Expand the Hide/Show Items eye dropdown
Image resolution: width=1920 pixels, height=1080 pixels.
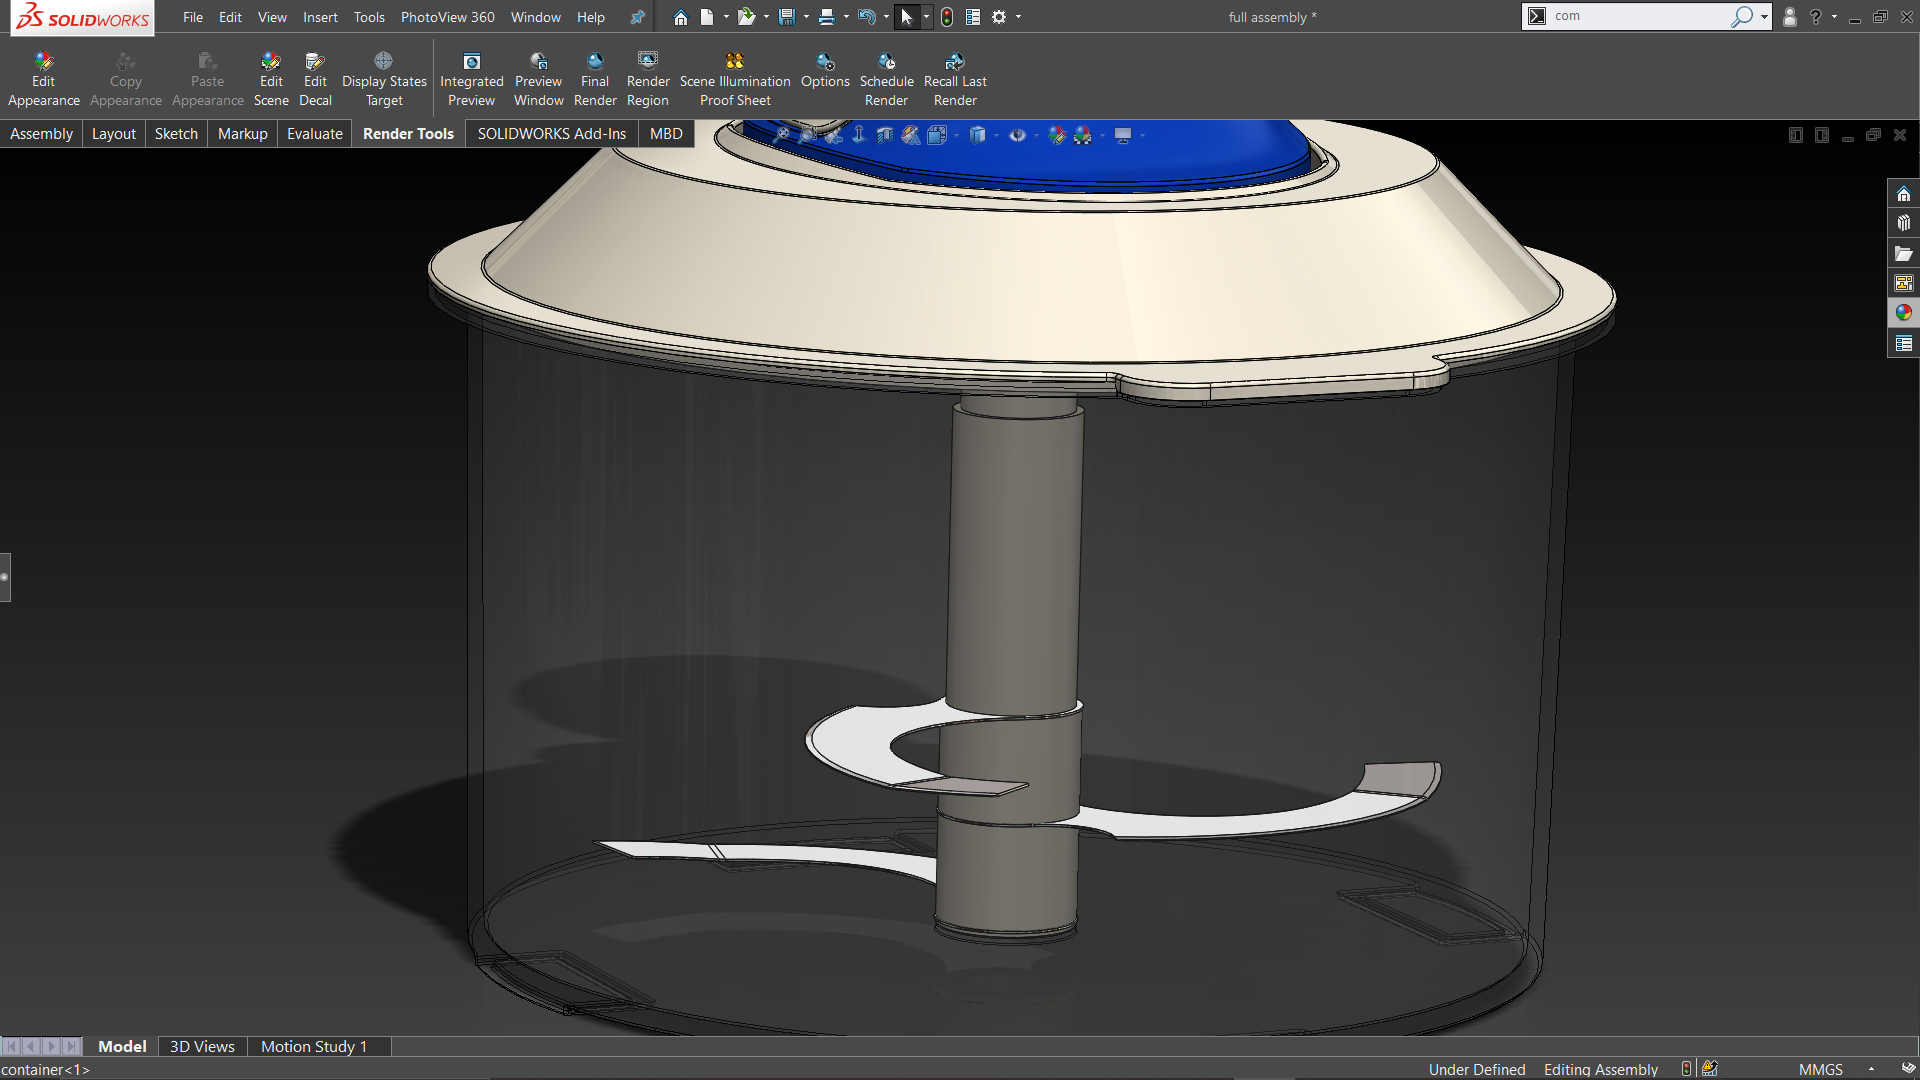[1036, 135]
